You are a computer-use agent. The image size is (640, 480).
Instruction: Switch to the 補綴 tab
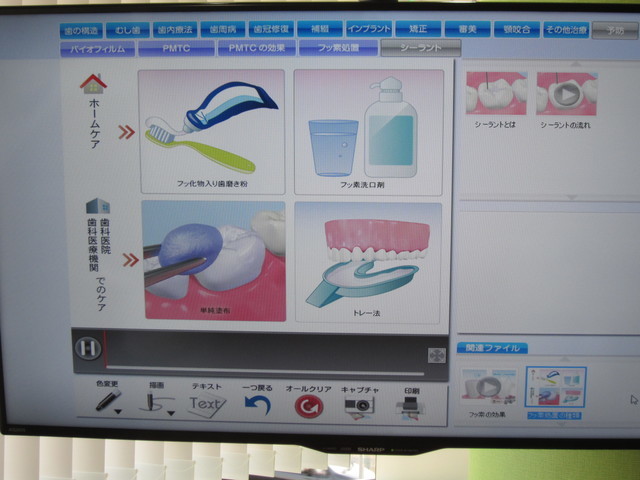[320, 29]
